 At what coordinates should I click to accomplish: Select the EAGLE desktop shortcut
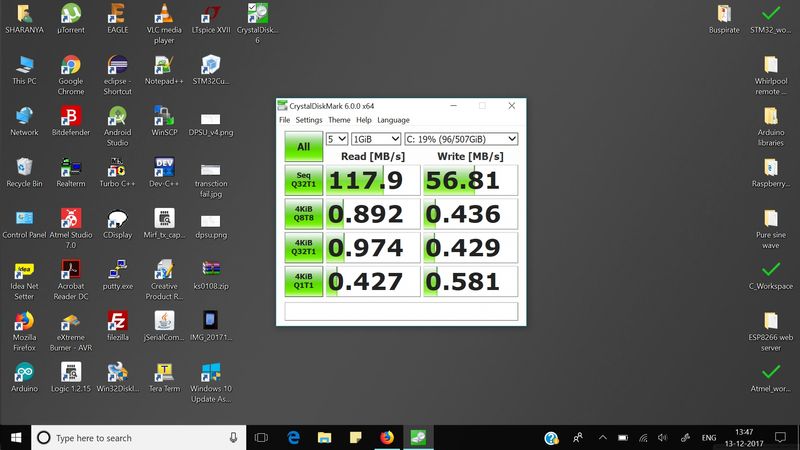(117, 19)
